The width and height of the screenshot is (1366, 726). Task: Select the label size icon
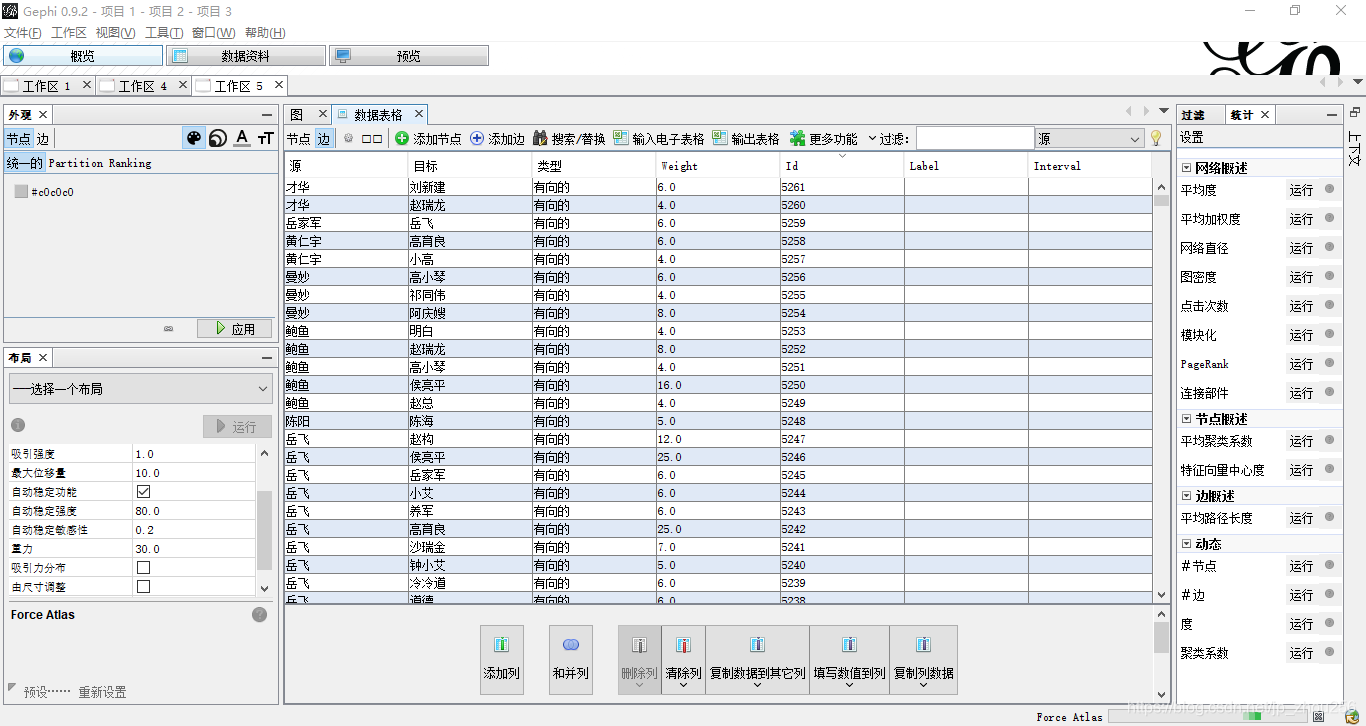265,139
